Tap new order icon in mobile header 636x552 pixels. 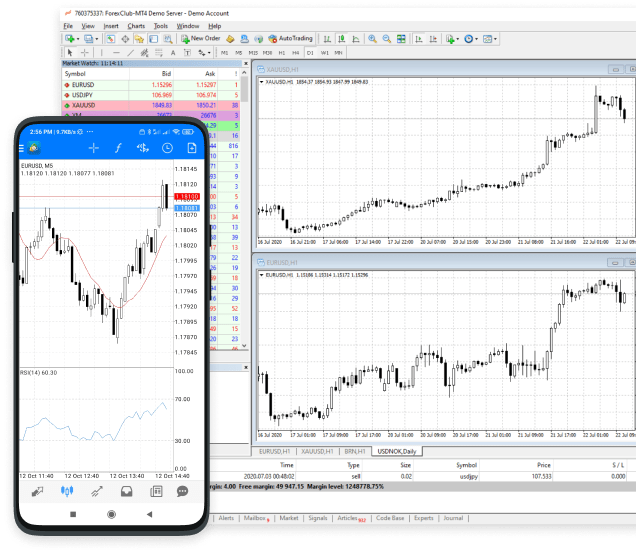click(x=191, y=148)
